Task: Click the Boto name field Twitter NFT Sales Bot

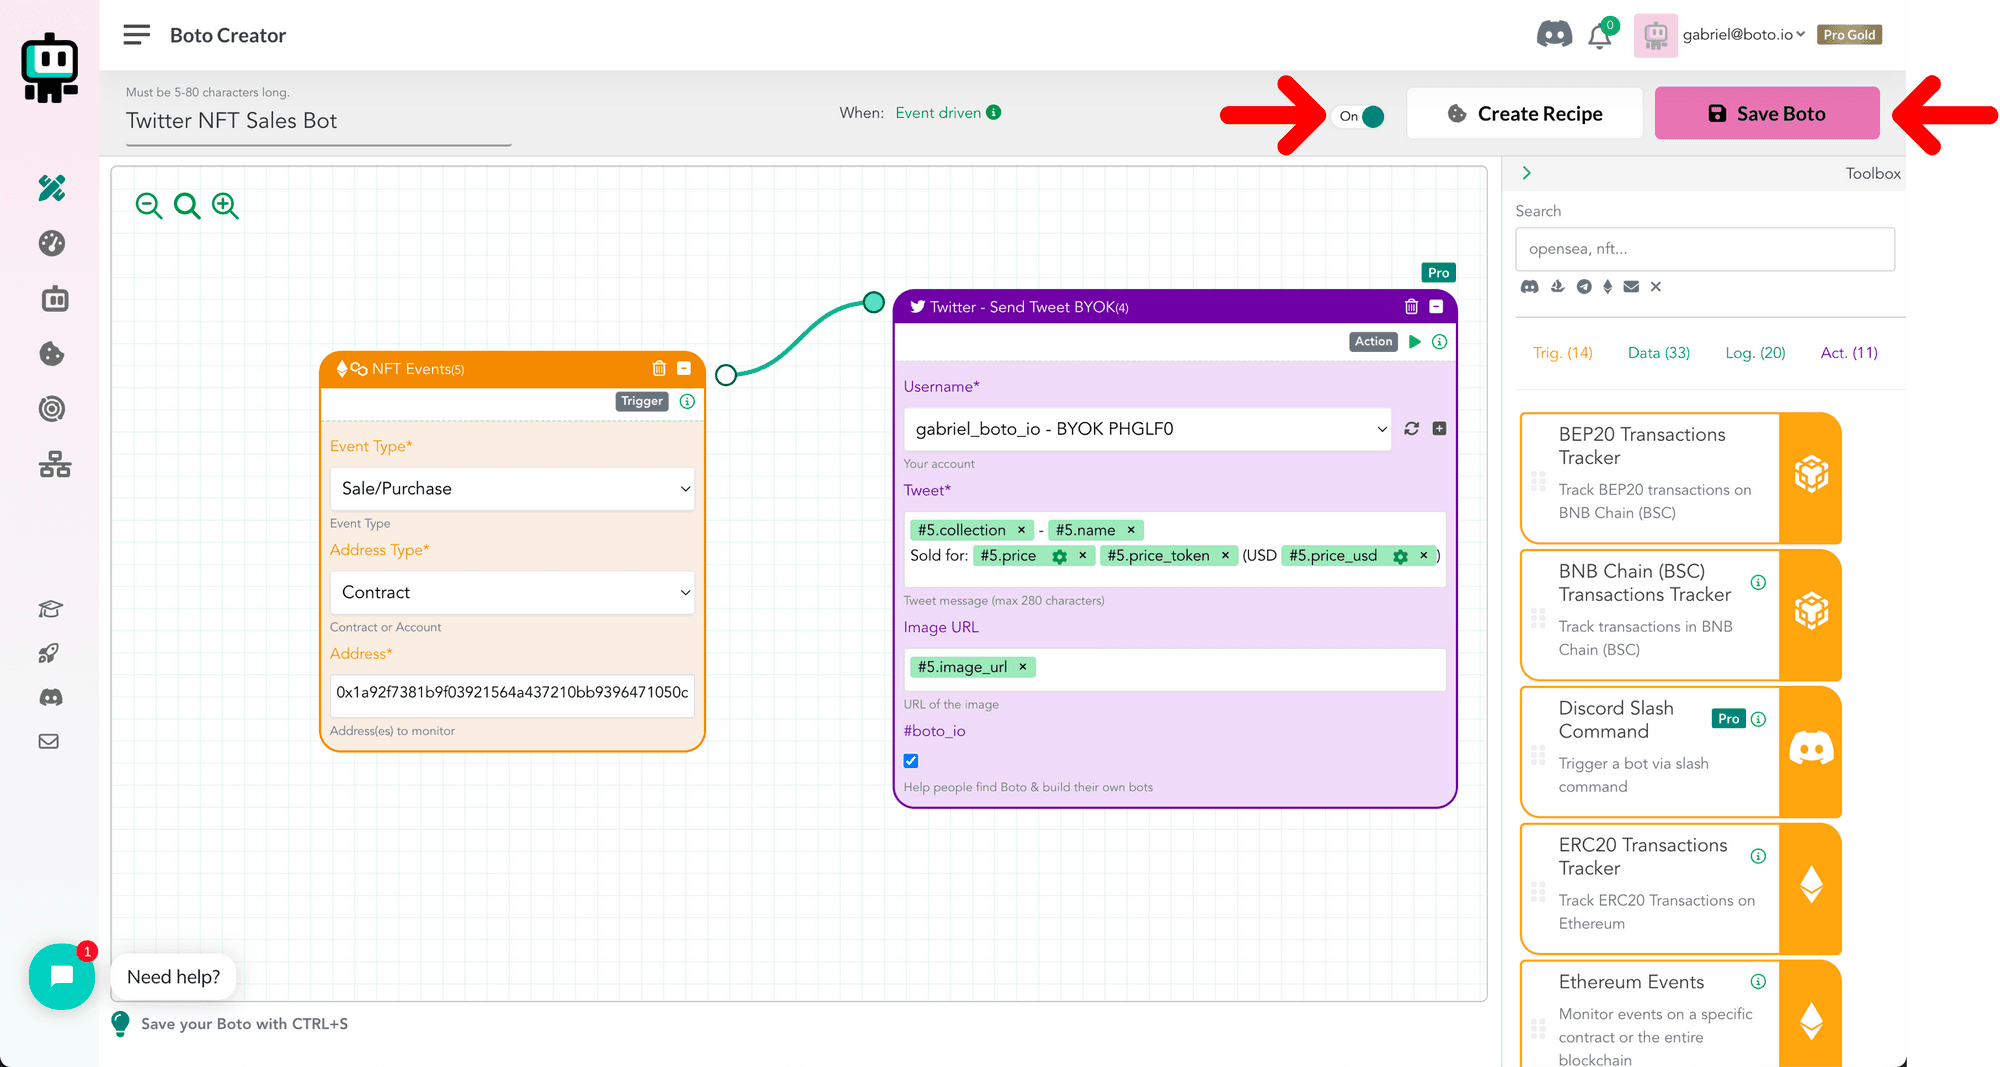Action: (318, 121)
